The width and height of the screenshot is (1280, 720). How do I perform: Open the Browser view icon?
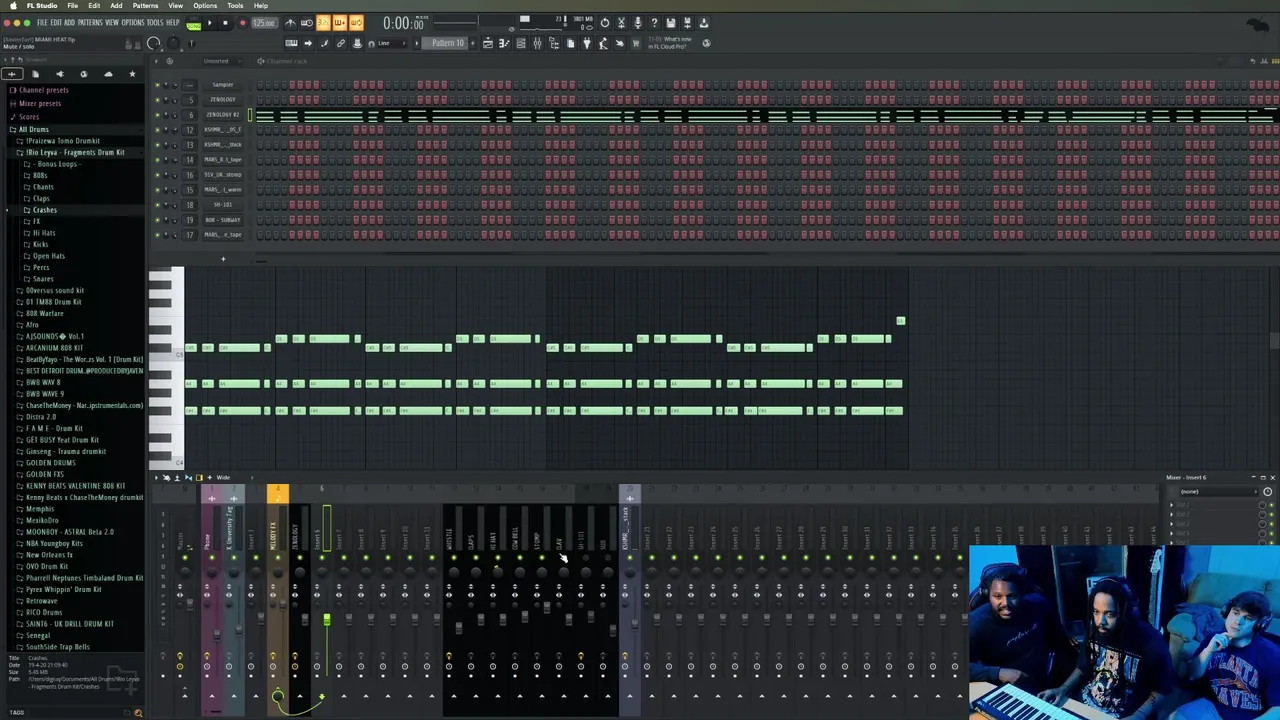pyautogui.click(x=554, y=43)
